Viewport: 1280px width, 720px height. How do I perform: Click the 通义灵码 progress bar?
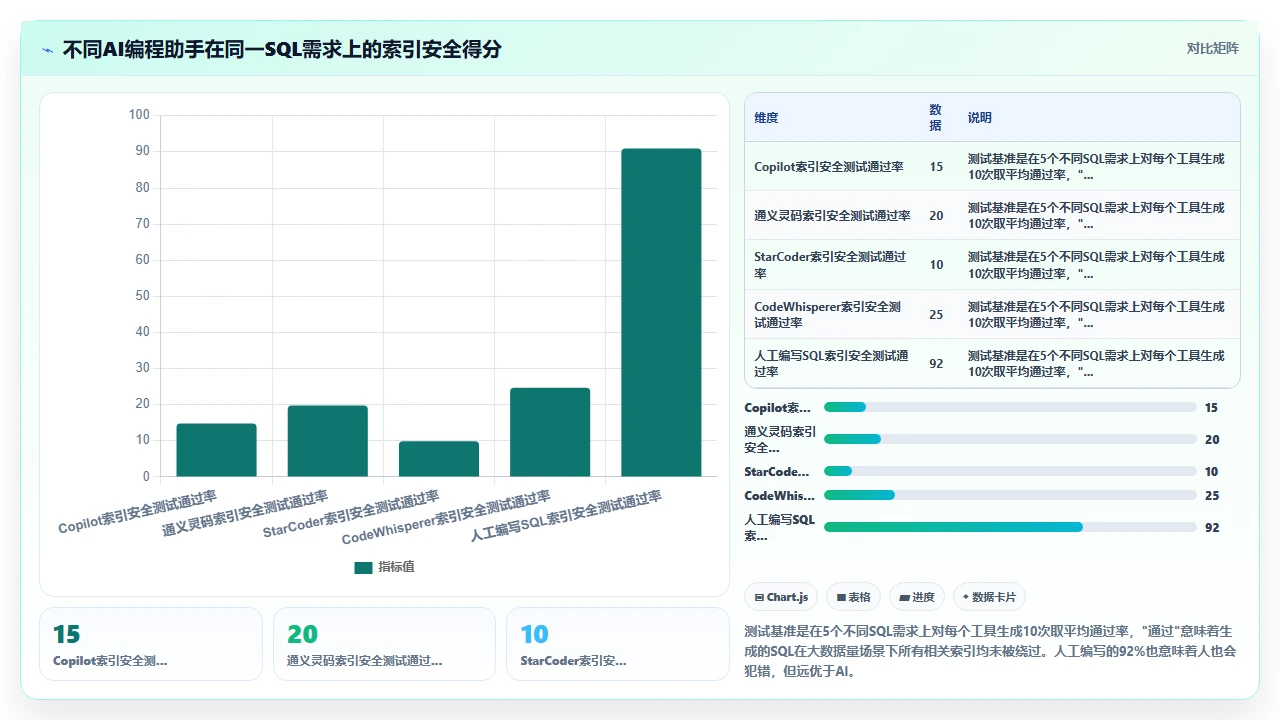tap(1010, 439)
